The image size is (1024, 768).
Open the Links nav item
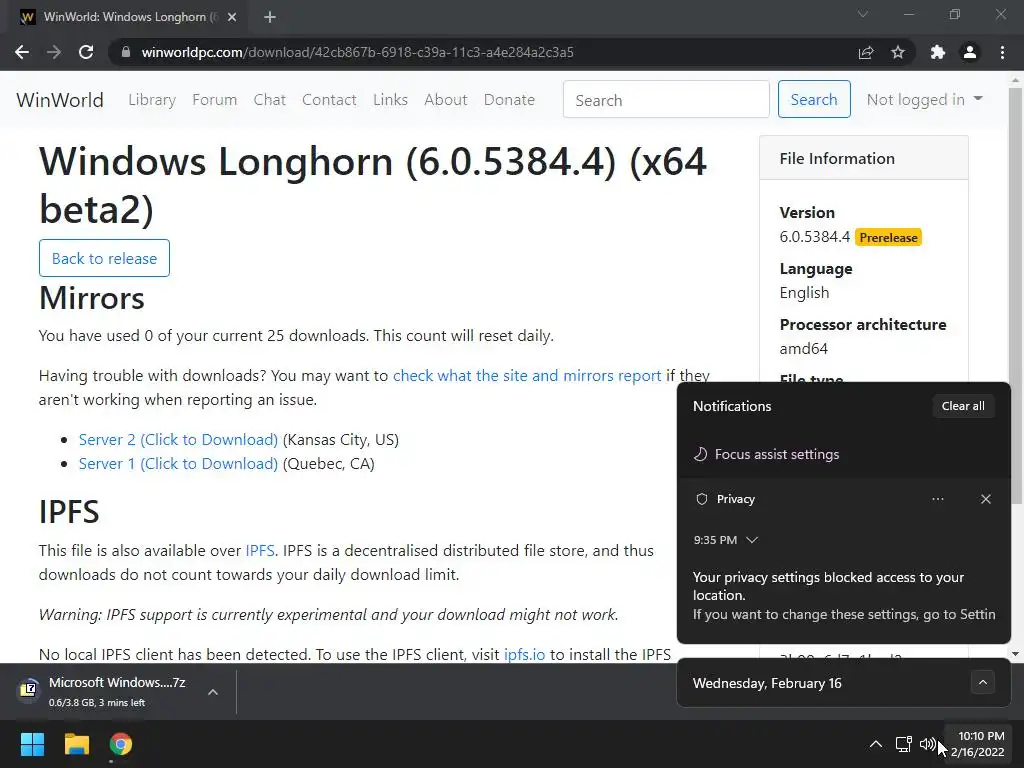pyautogui.click(x=391, y=100)
